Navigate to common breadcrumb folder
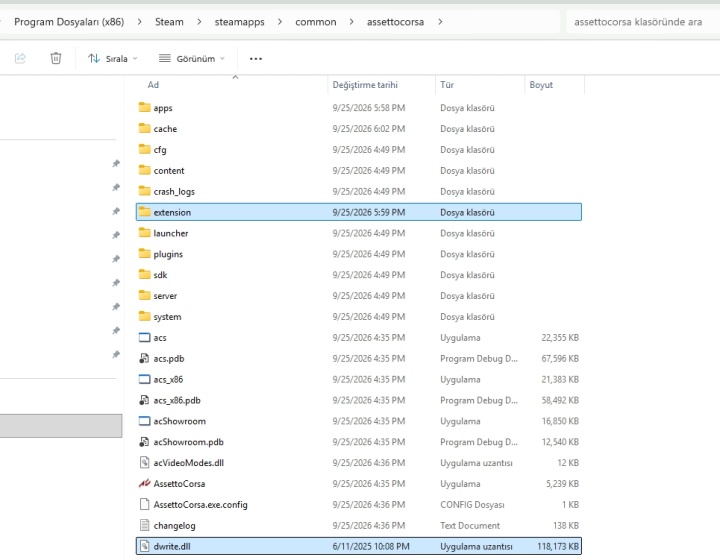Screen dimensions: 720x560 (315, 22)
